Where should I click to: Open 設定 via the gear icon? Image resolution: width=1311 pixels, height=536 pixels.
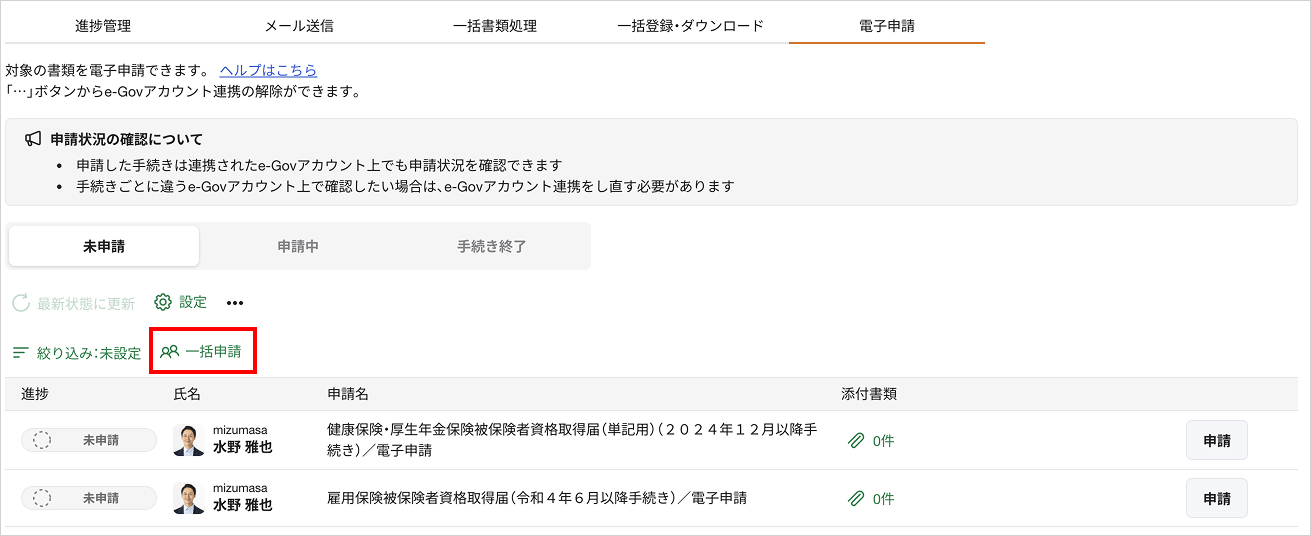coord(164,302)
